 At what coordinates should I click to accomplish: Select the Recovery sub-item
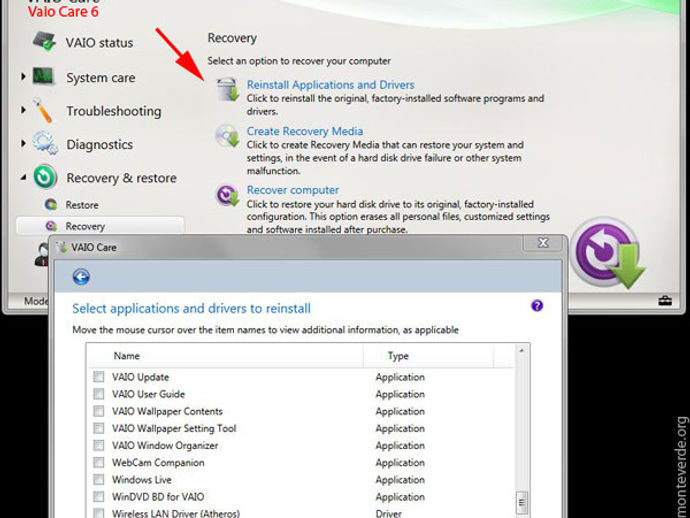tap(85, 226)
